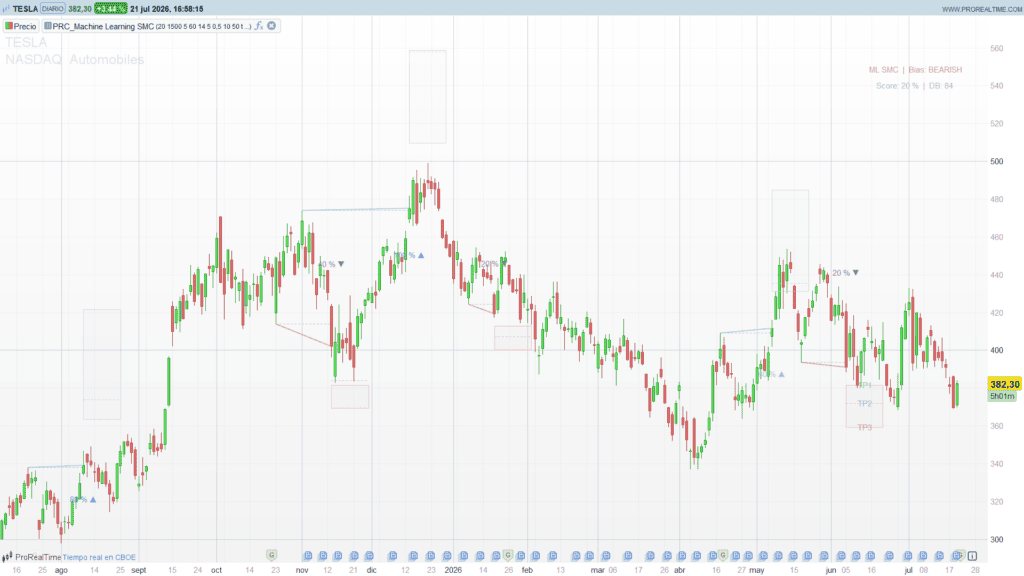This screenshot has height=576, width=1024.
Task: Open the fx indicator settings icon
Action: tap(259, 26)
